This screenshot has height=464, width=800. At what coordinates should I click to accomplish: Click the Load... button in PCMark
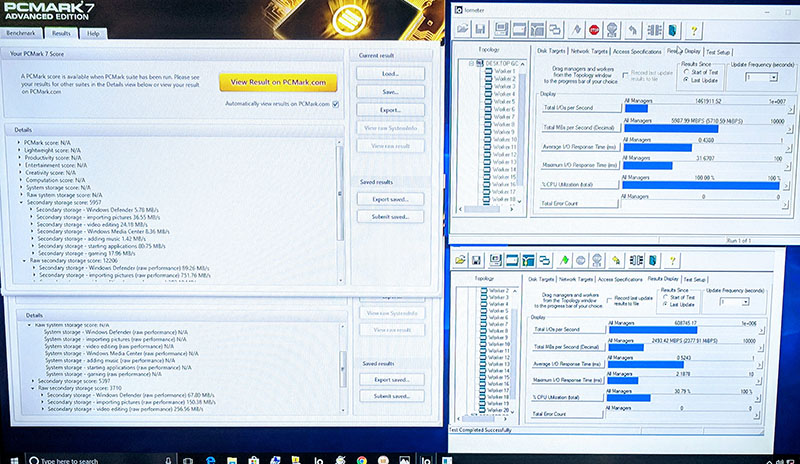point(389,74)
